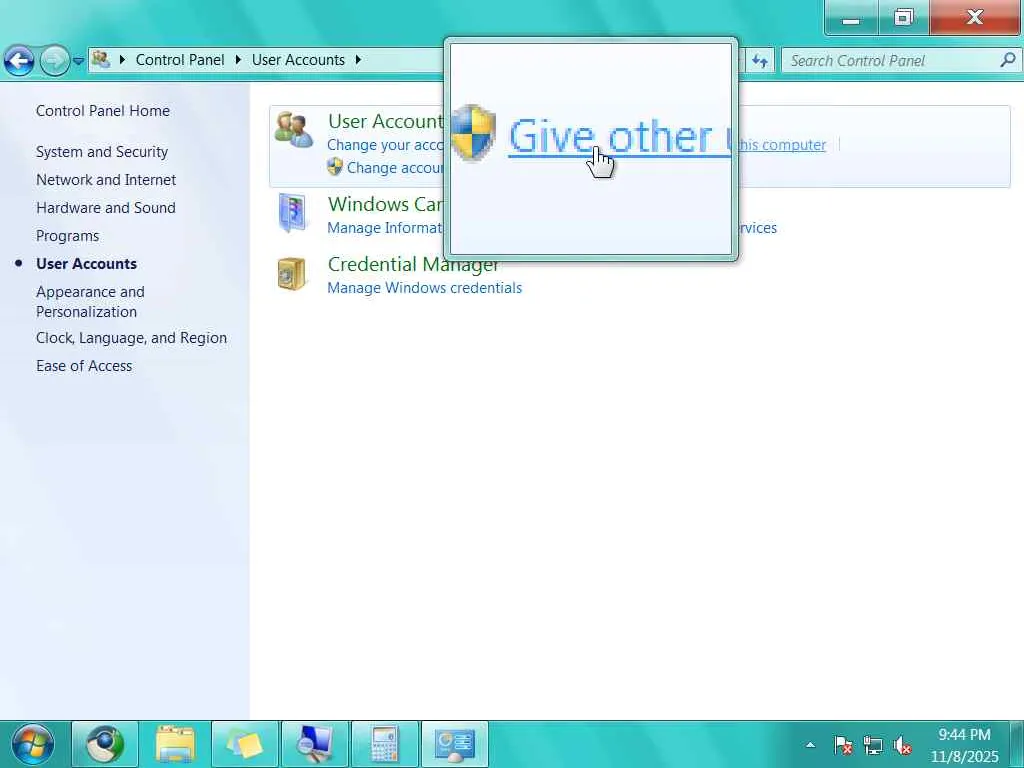Screen dimensions: 1024x768
Task: Open the Windows CardSpace heading
Action: 385,204
